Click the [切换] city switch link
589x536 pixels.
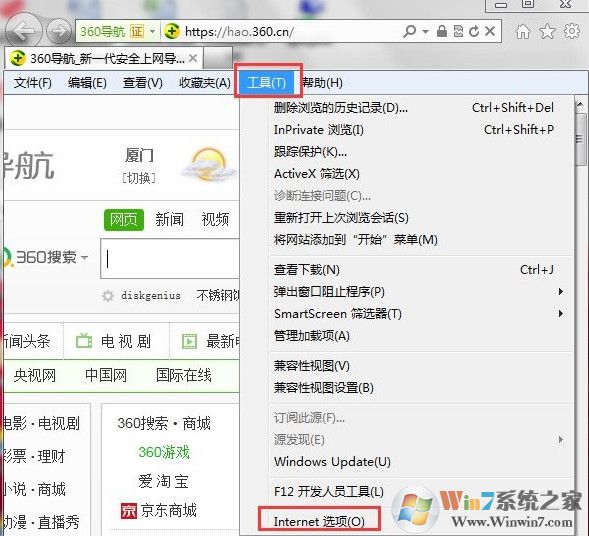[x=139, y=178]
